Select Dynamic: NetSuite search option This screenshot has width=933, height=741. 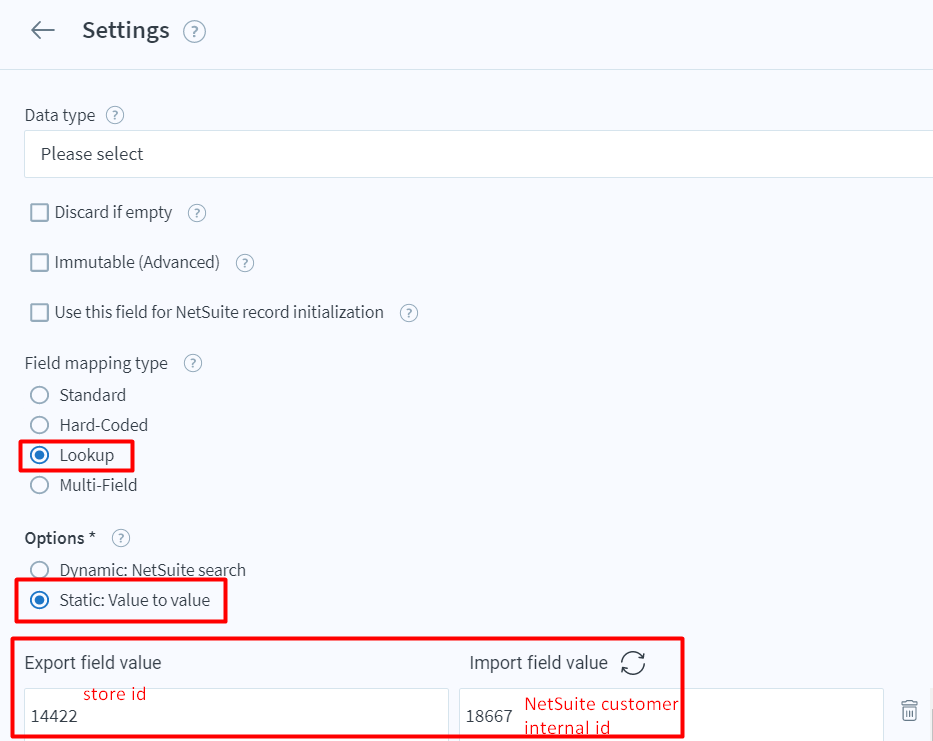(39, 570)
